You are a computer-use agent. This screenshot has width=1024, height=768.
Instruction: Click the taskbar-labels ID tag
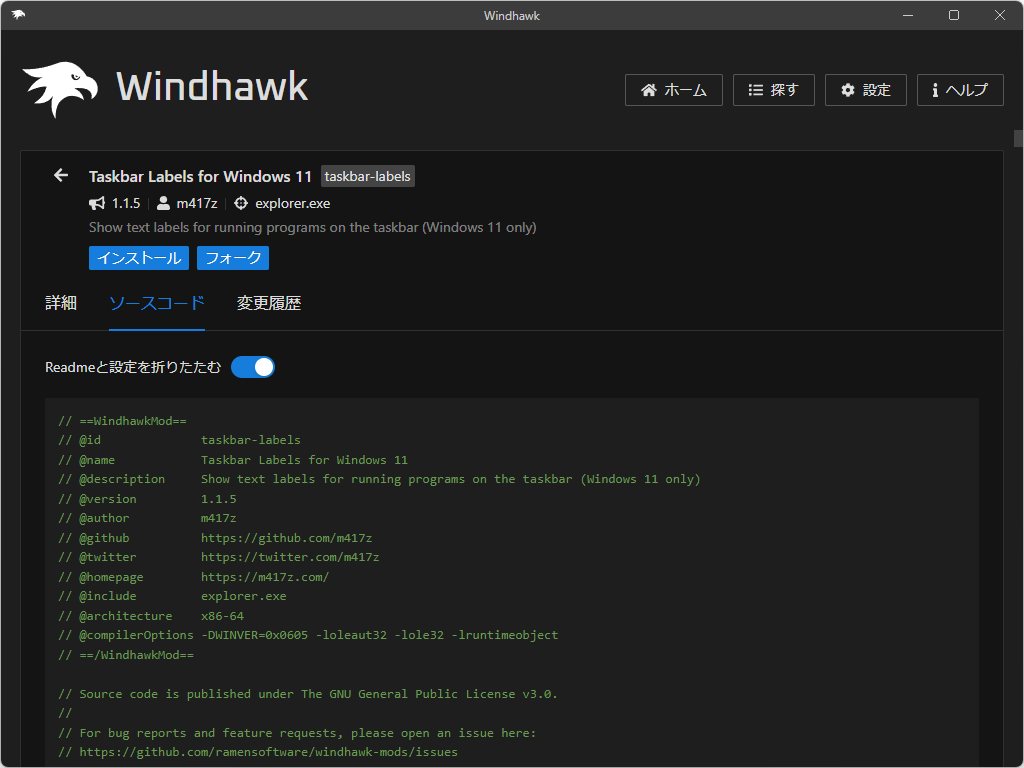pyautogui.click(x=368, y=176)
